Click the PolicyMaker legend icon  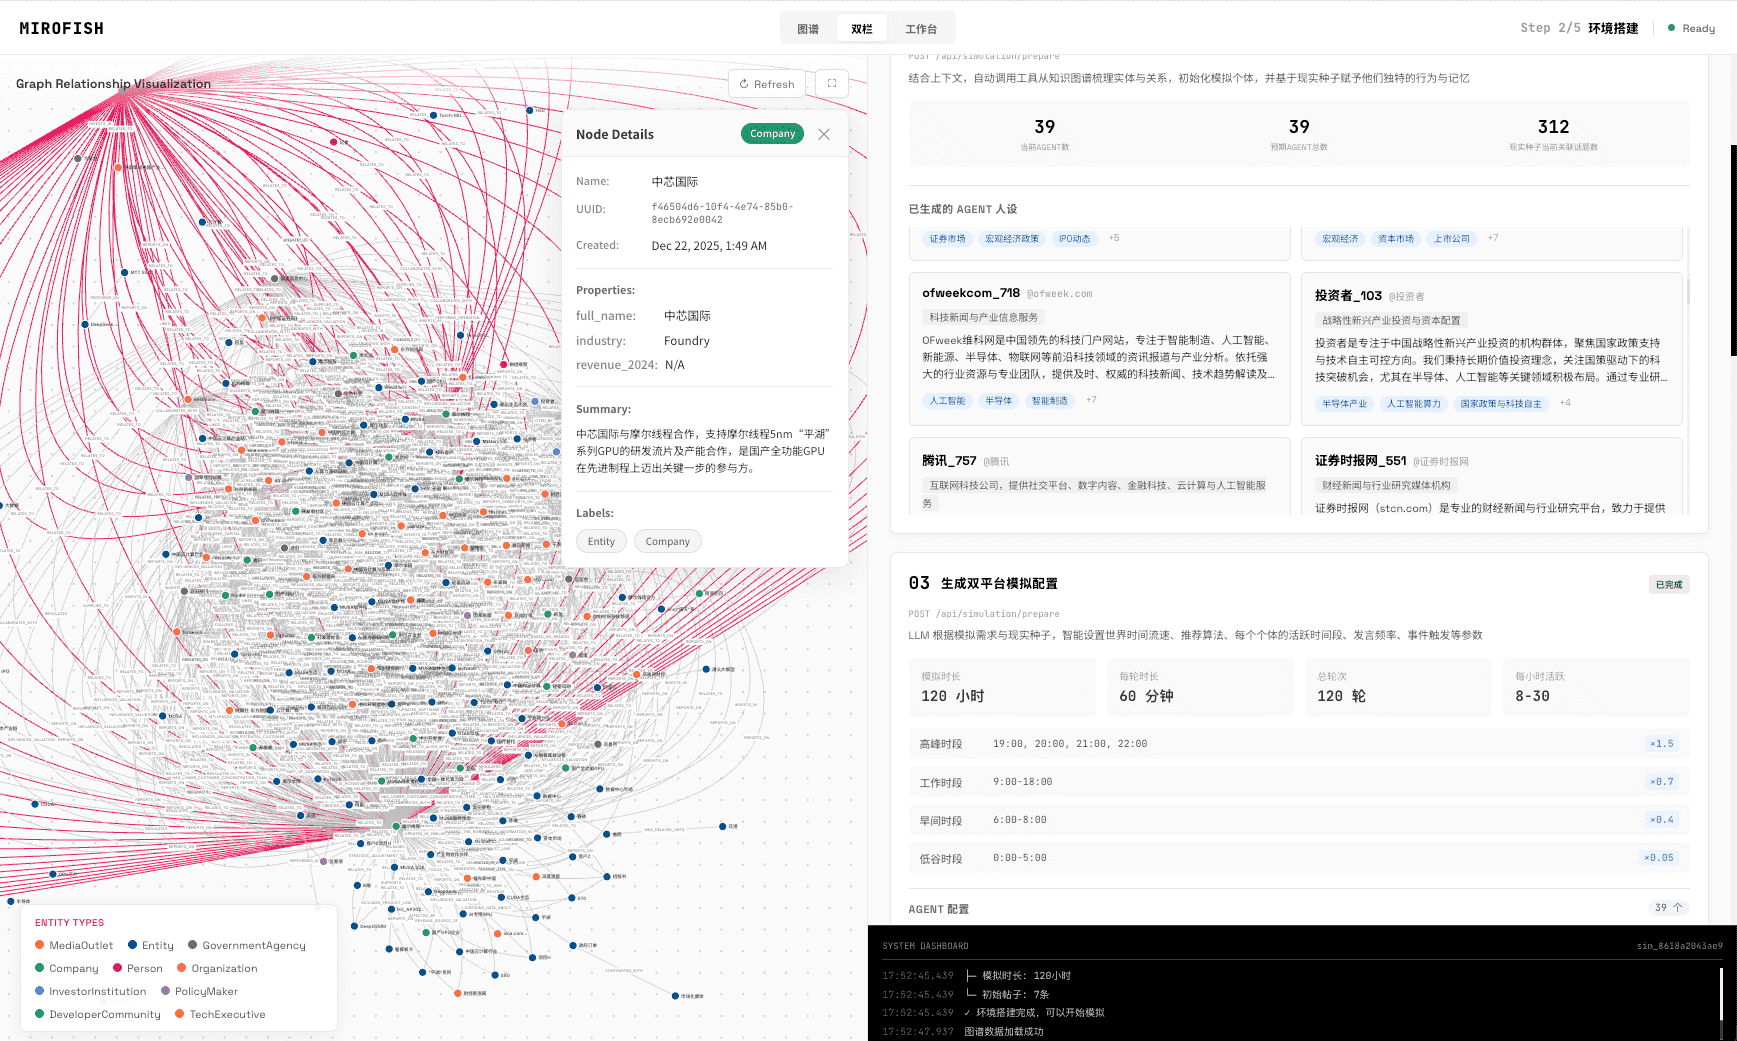click(x=166, y=991)
